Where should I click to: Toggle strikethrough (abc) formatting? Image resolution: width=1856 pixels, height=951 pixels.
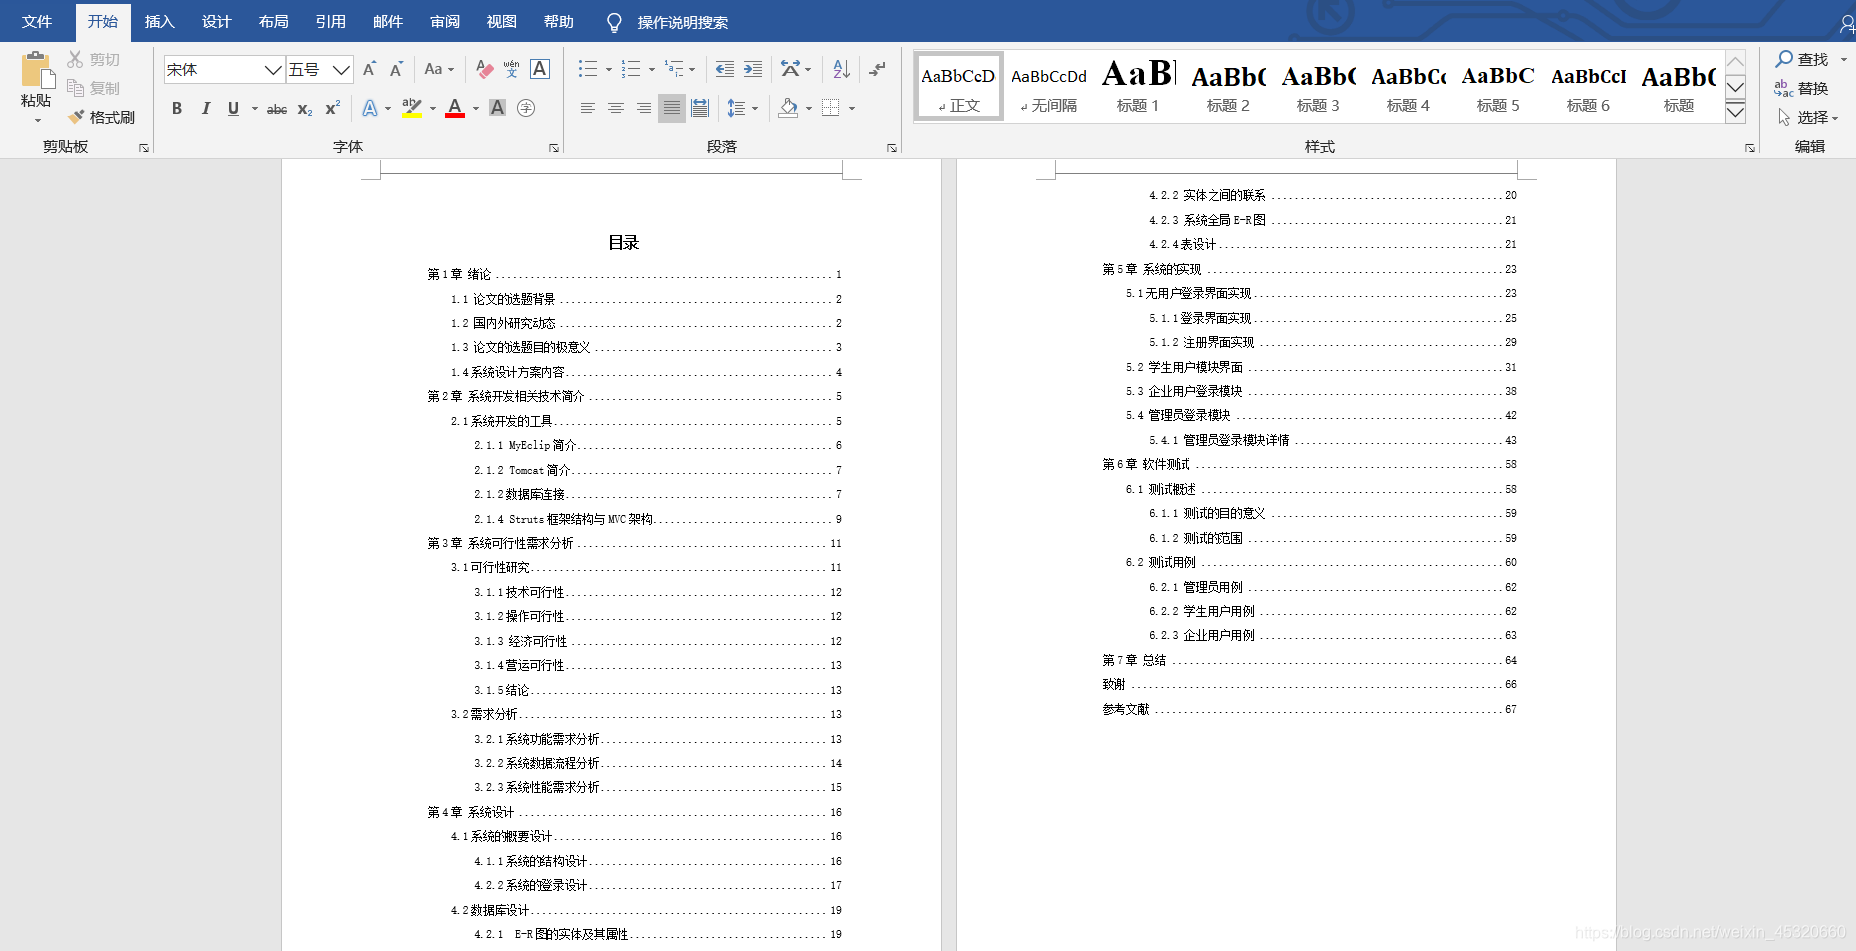277,108
